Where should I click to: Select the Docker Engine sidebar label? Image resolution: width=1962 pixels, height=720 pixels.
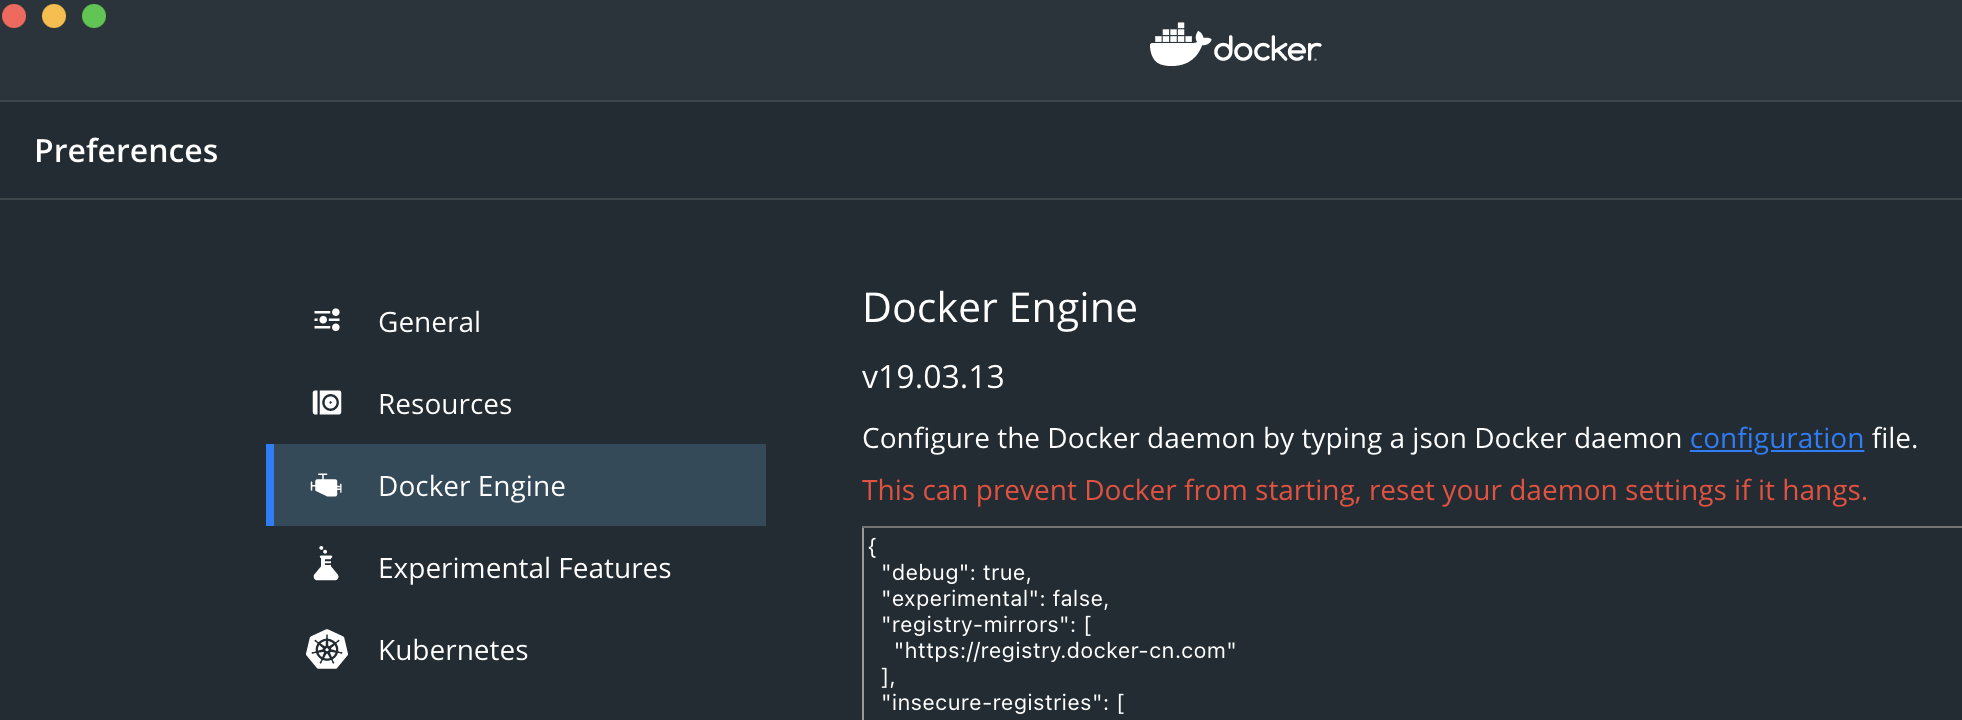472,486
